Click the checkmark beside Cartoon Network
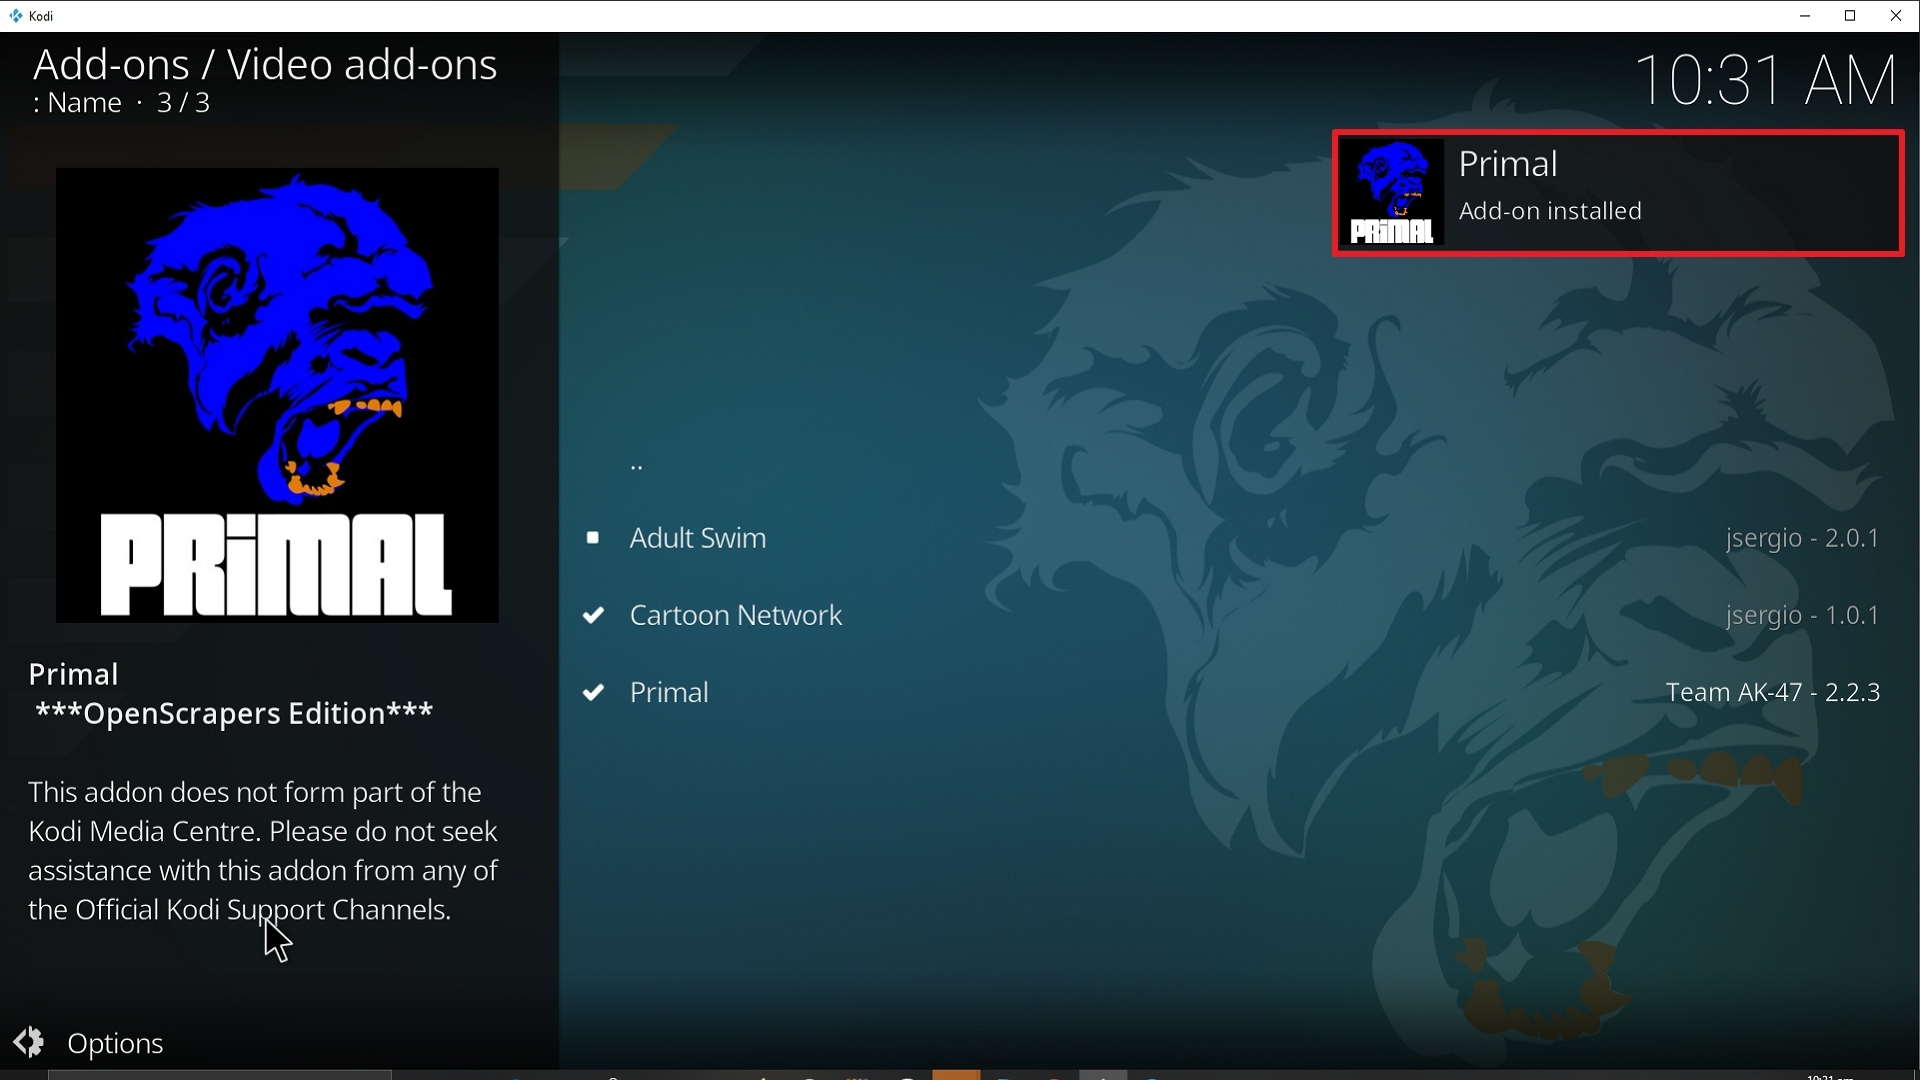Image resolution: width=1920 pixels, height=1080 pixels. point(594,616)
